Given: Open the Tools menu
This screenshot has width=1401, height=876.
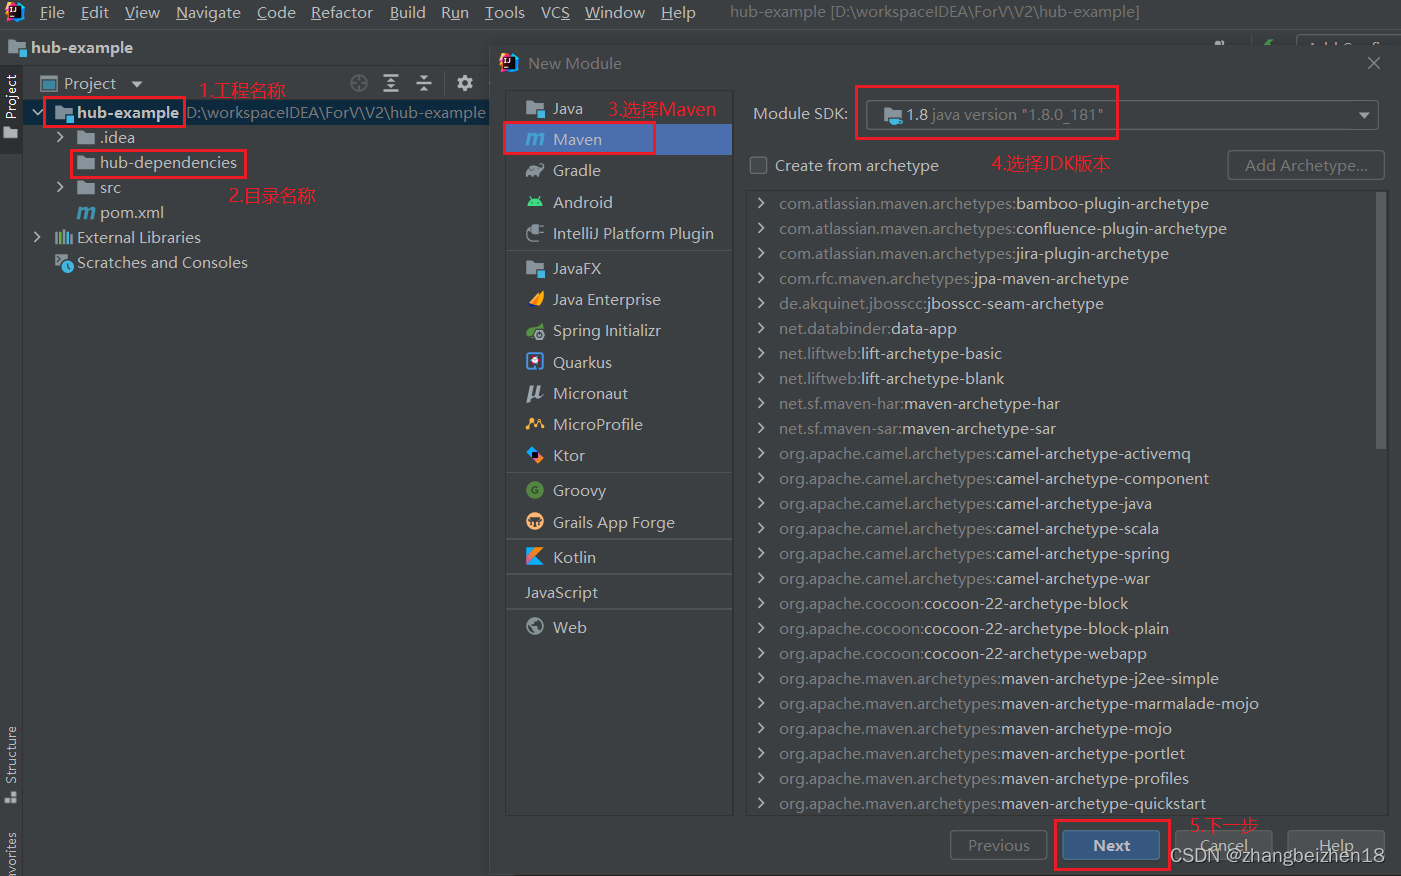Looking at the screenshot, I should point(505,12).
